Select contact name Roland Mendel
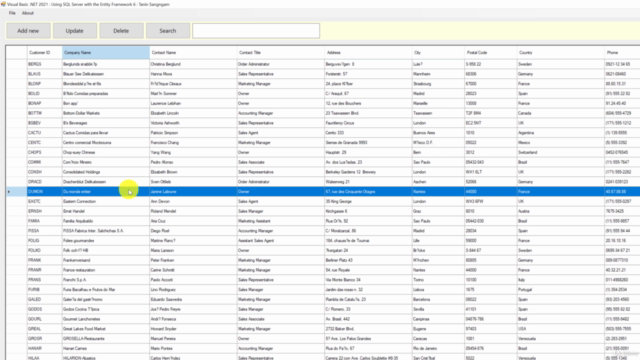Screen dimensions: 640x360 (x=193, y=211)
